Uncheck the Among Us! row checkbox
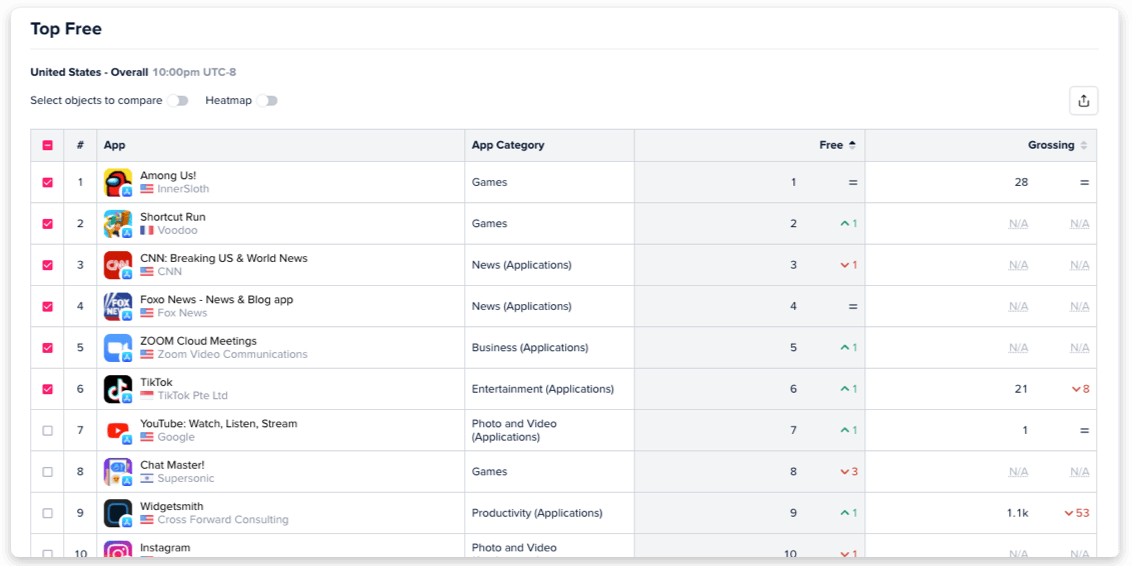The height and width of the screenshot is (566, 1132). (48, 183)
